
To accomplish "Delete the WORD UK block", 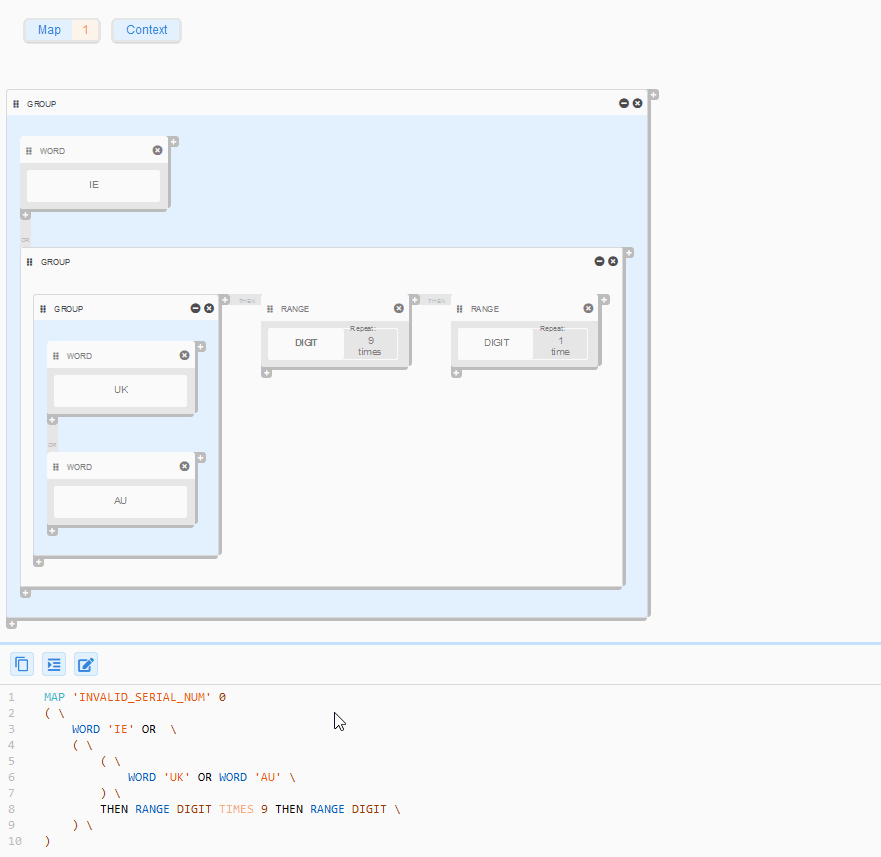I will point(184,356).
